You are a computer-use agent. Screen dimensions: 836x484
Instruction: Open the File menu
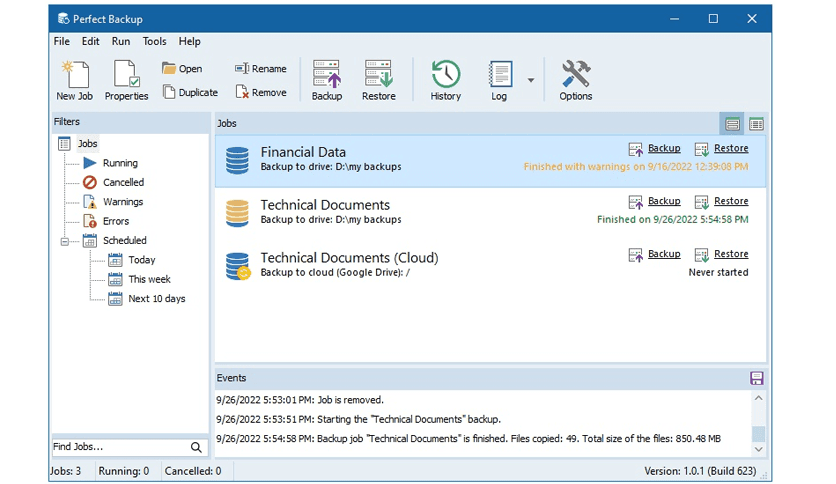coord(61,41)
